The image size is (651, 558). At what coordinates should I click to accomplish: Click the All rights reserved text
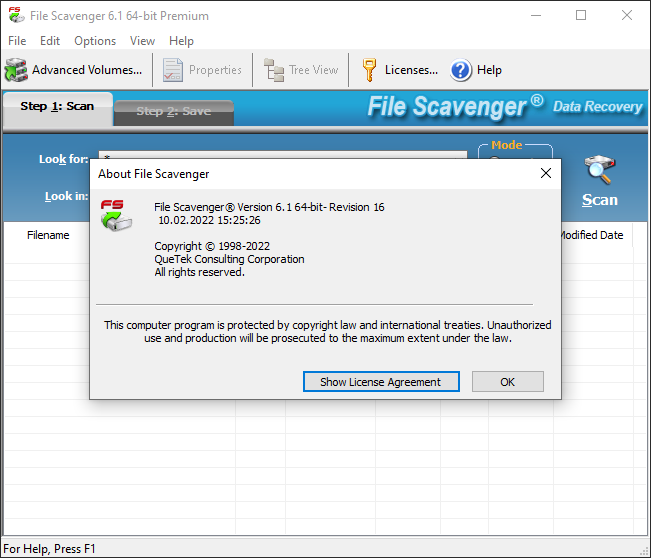coord(199,272)
